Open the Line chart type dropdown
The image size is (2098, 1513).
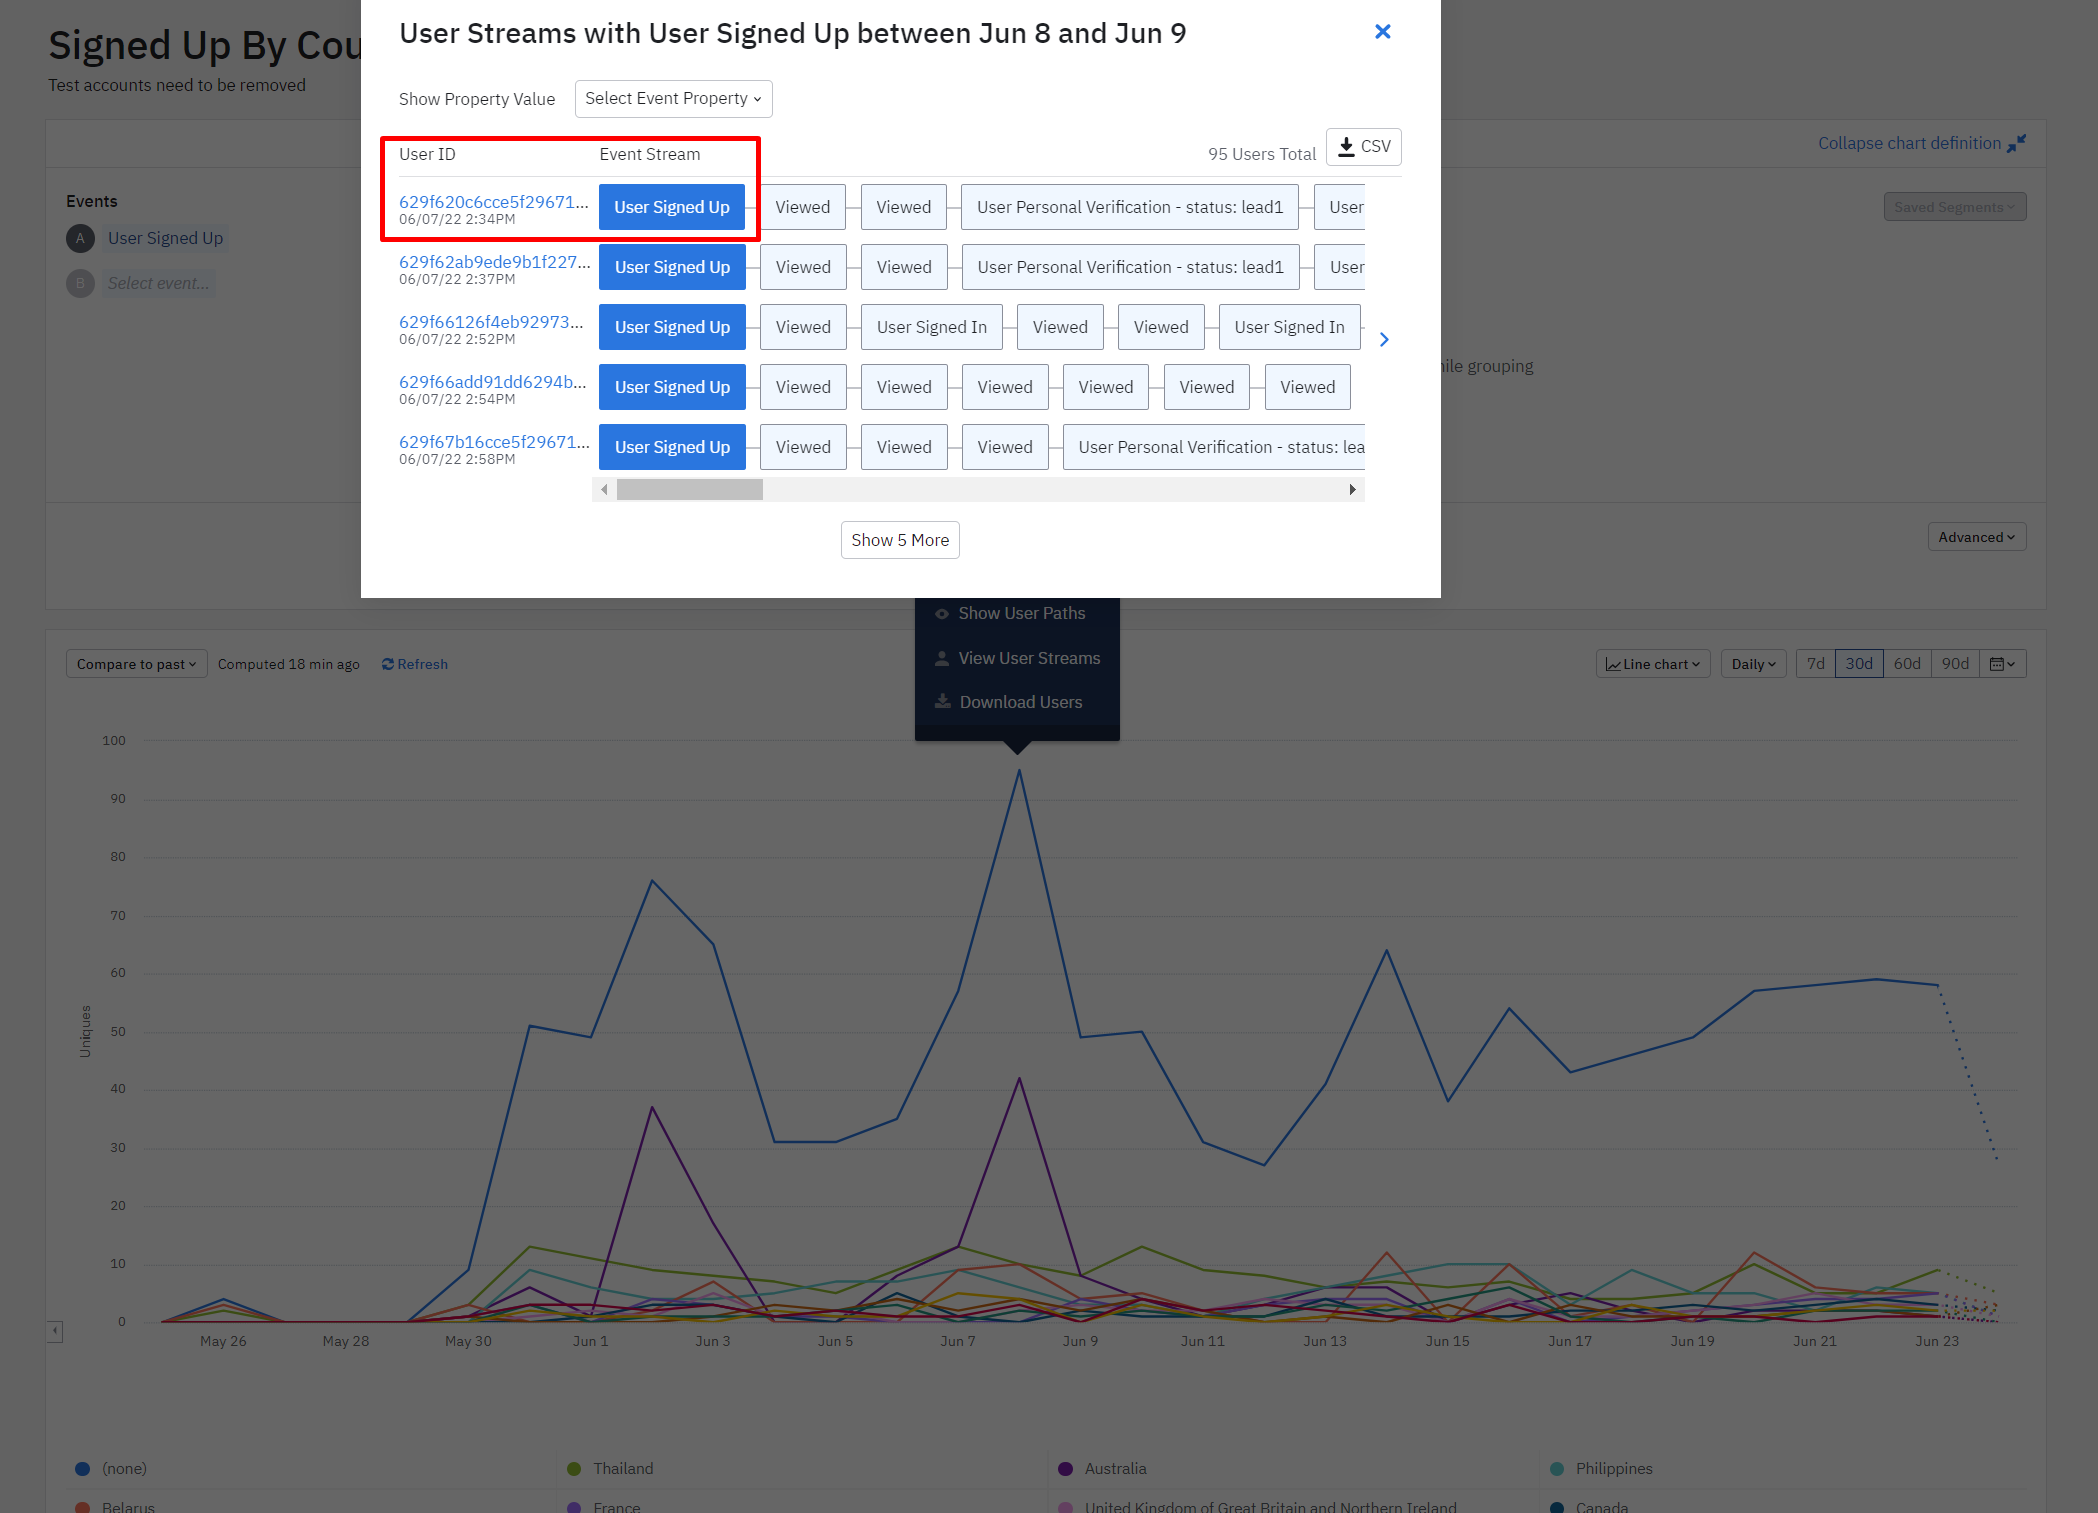(1652, 664)
